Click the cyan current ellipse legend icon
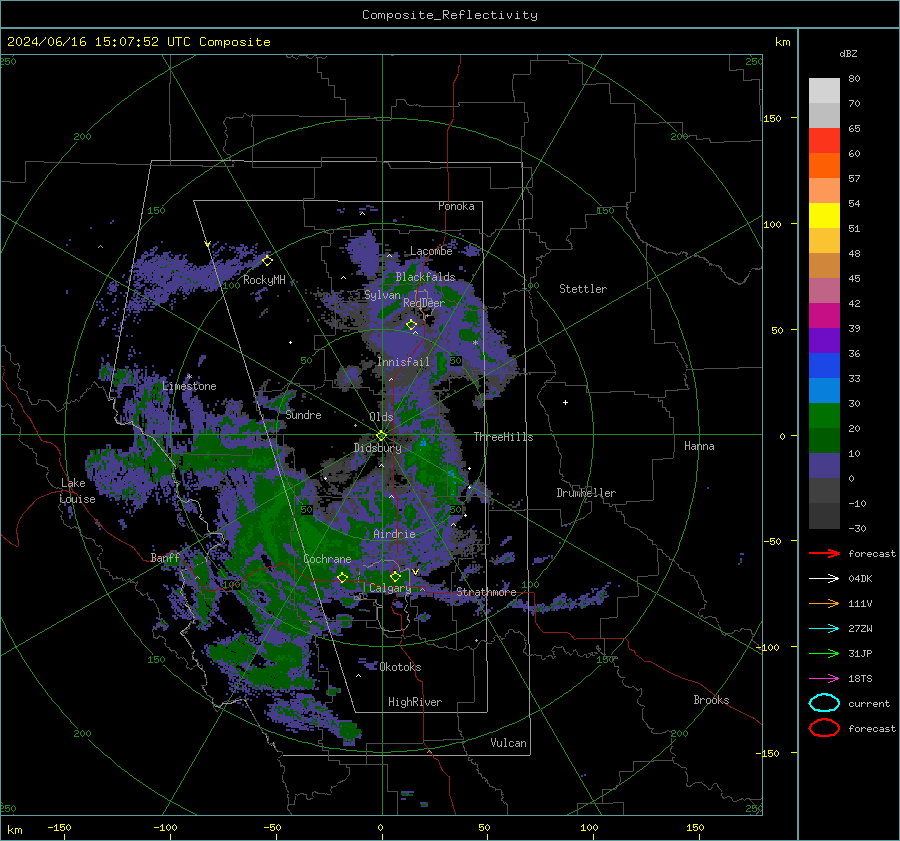The width and height of the screenshot is (900, 841). (x=824, y=703)
